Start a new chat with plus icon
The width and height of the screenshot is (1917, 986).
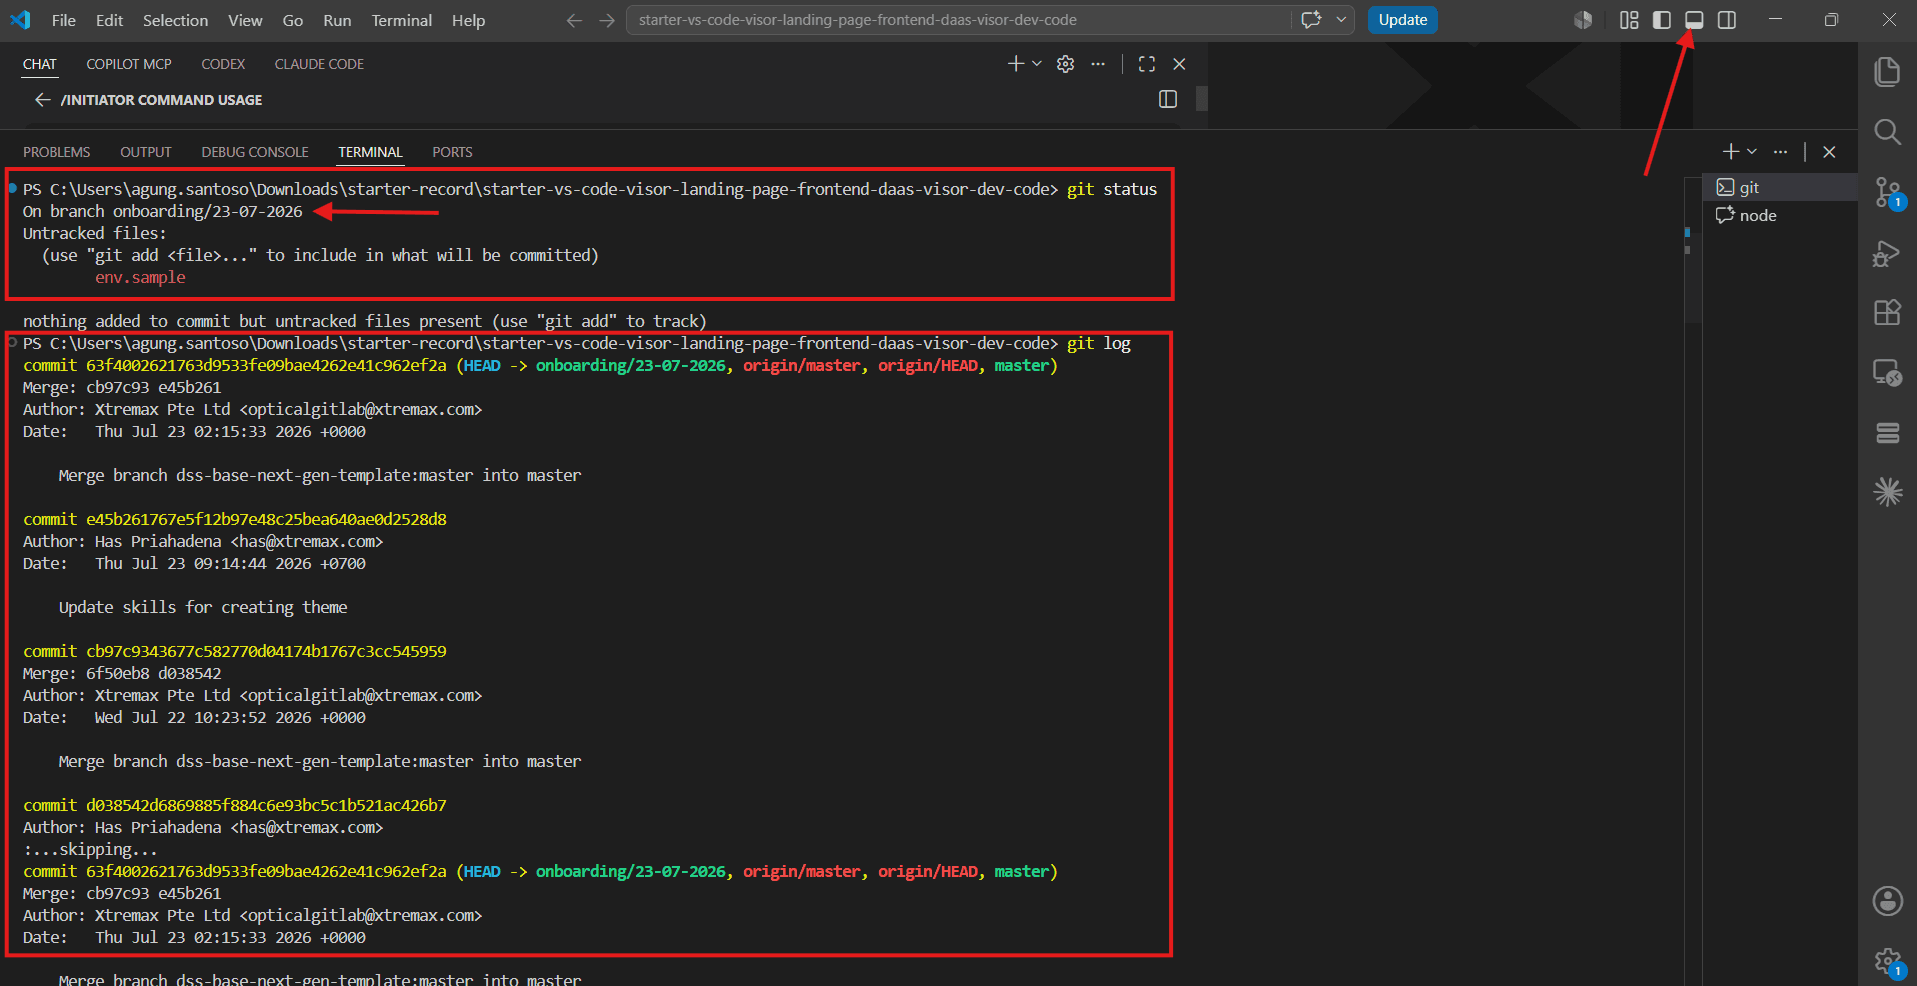tap(1015, 64)
